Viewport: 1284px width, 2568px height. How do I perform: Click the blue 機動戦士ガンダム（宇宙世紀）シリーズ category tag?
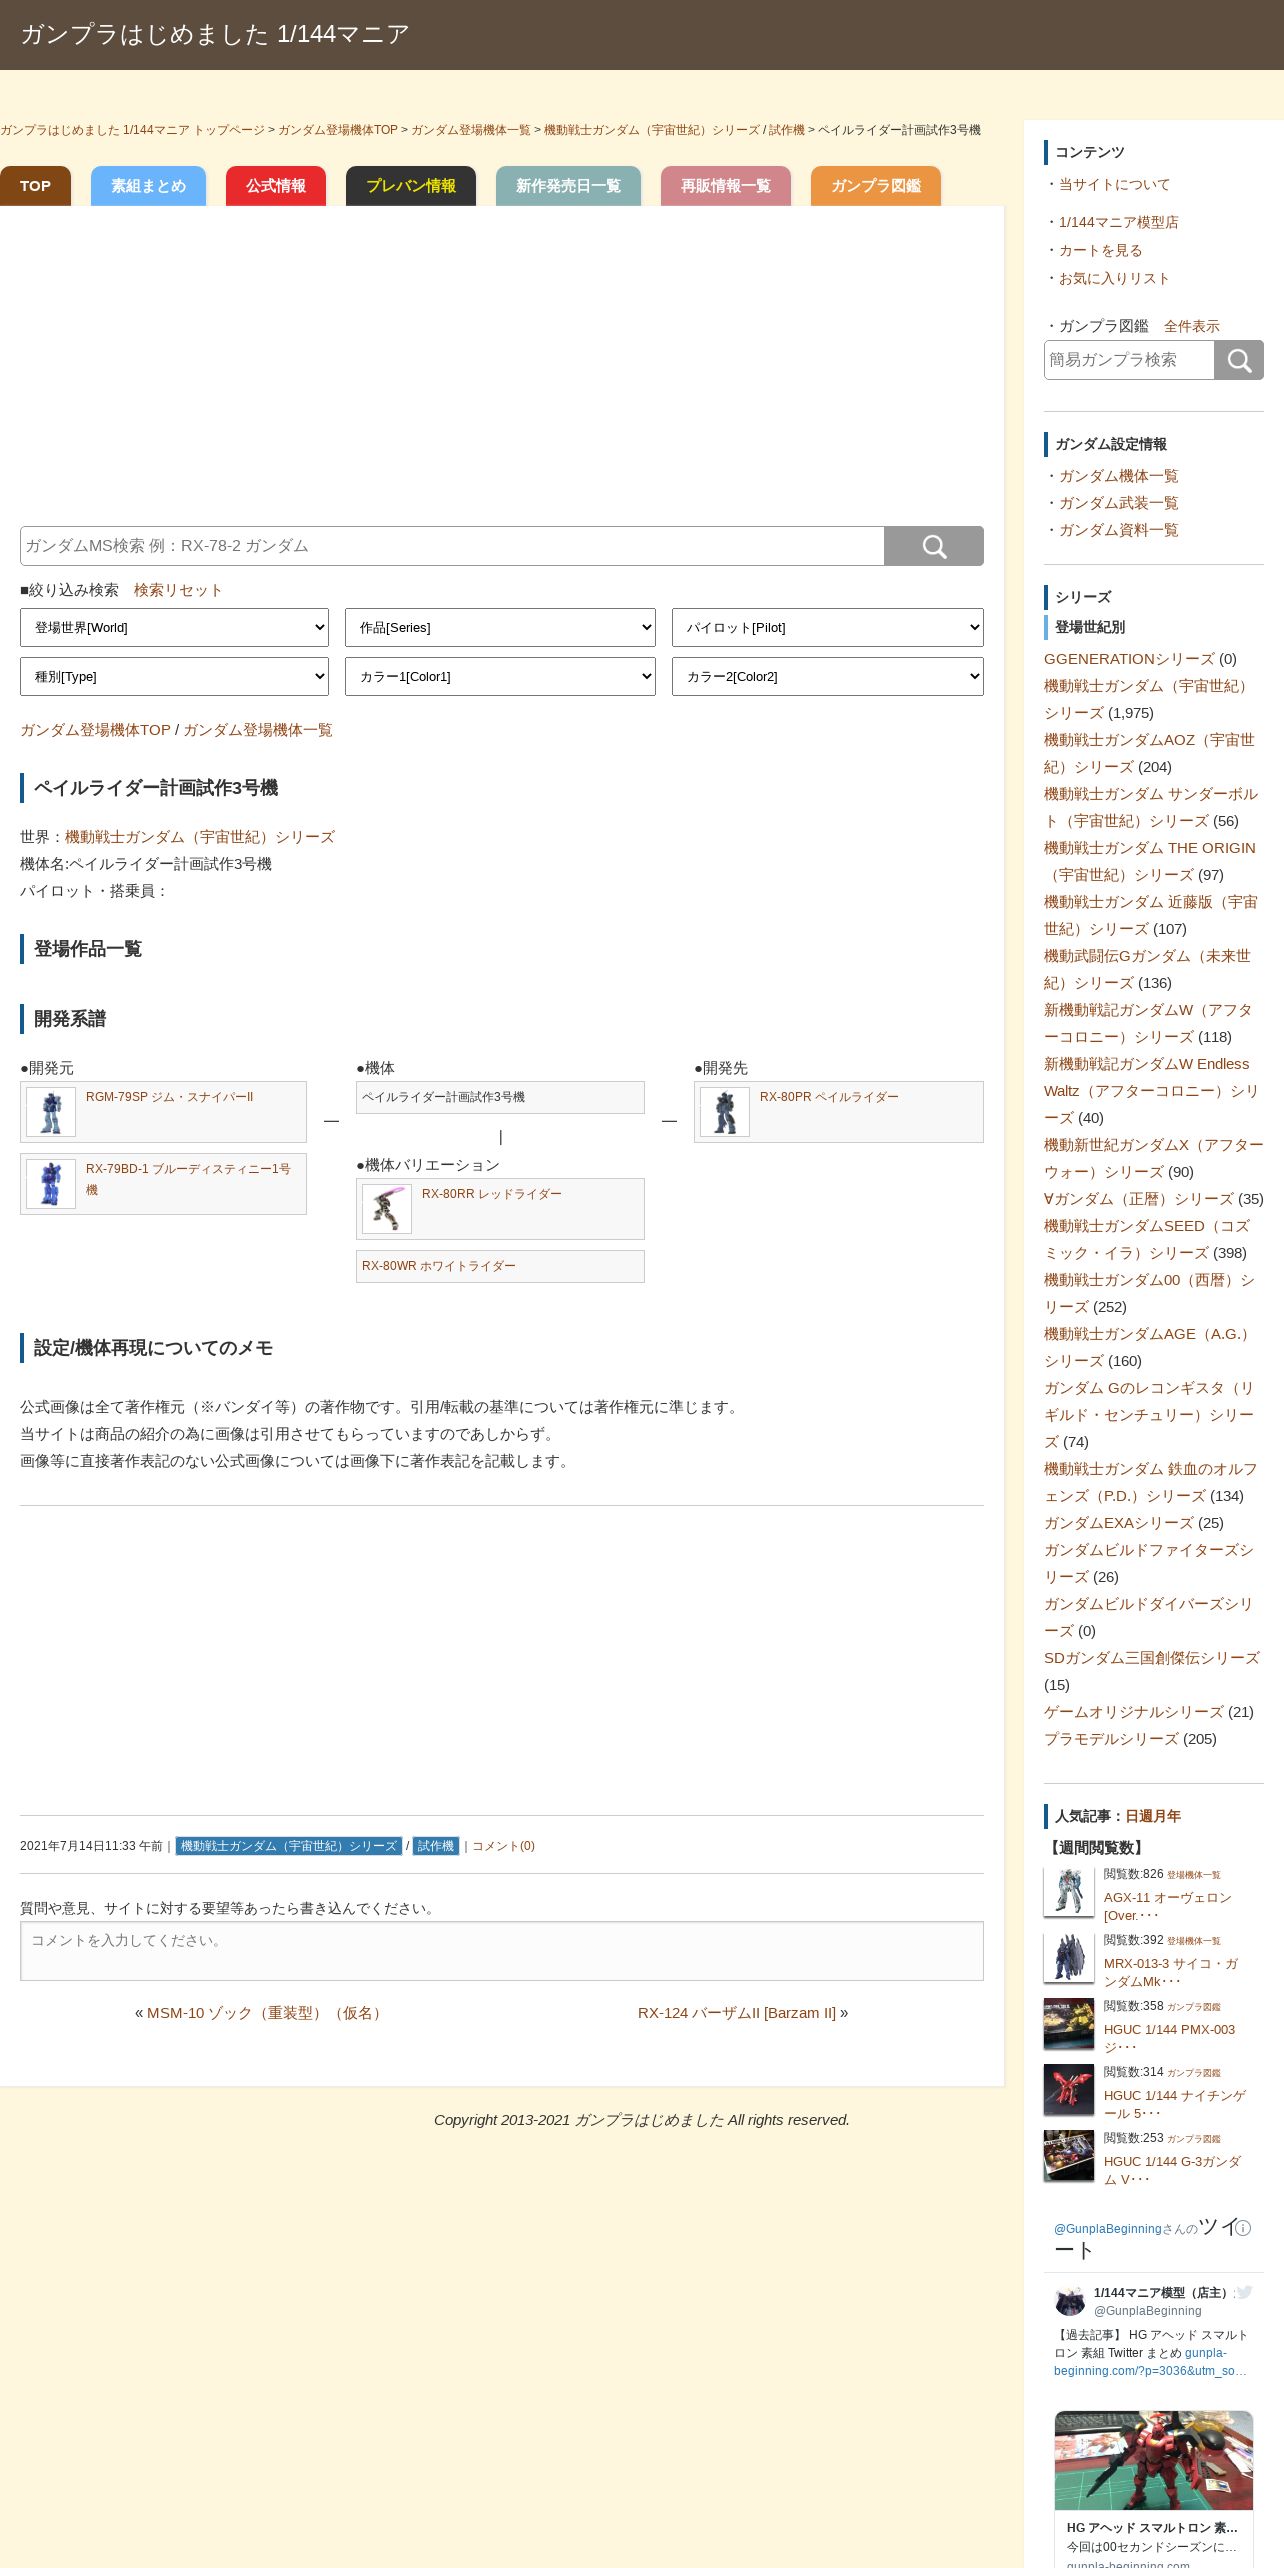tap(289, 1846)
